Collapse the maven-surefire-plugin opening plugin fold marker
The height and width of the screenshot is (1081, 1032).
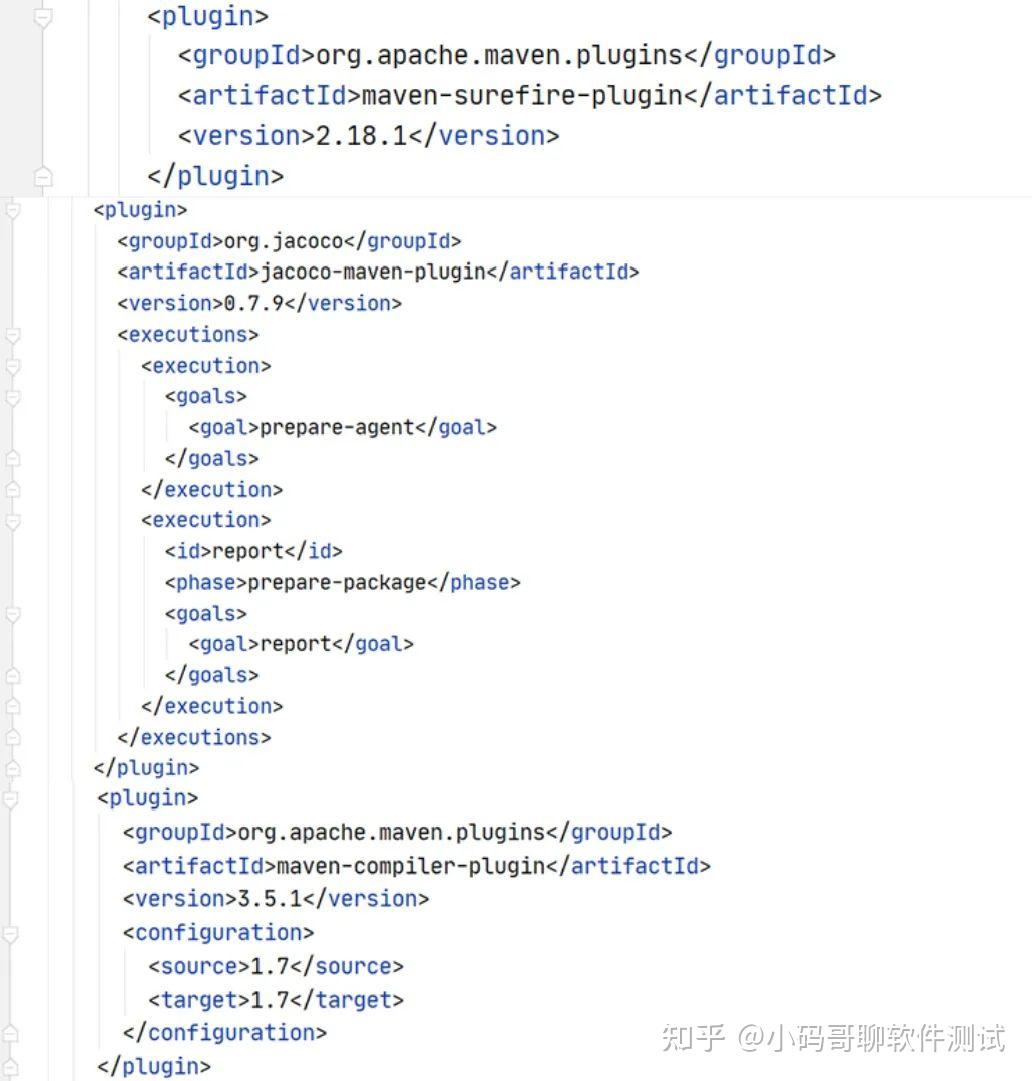point(43,17)
